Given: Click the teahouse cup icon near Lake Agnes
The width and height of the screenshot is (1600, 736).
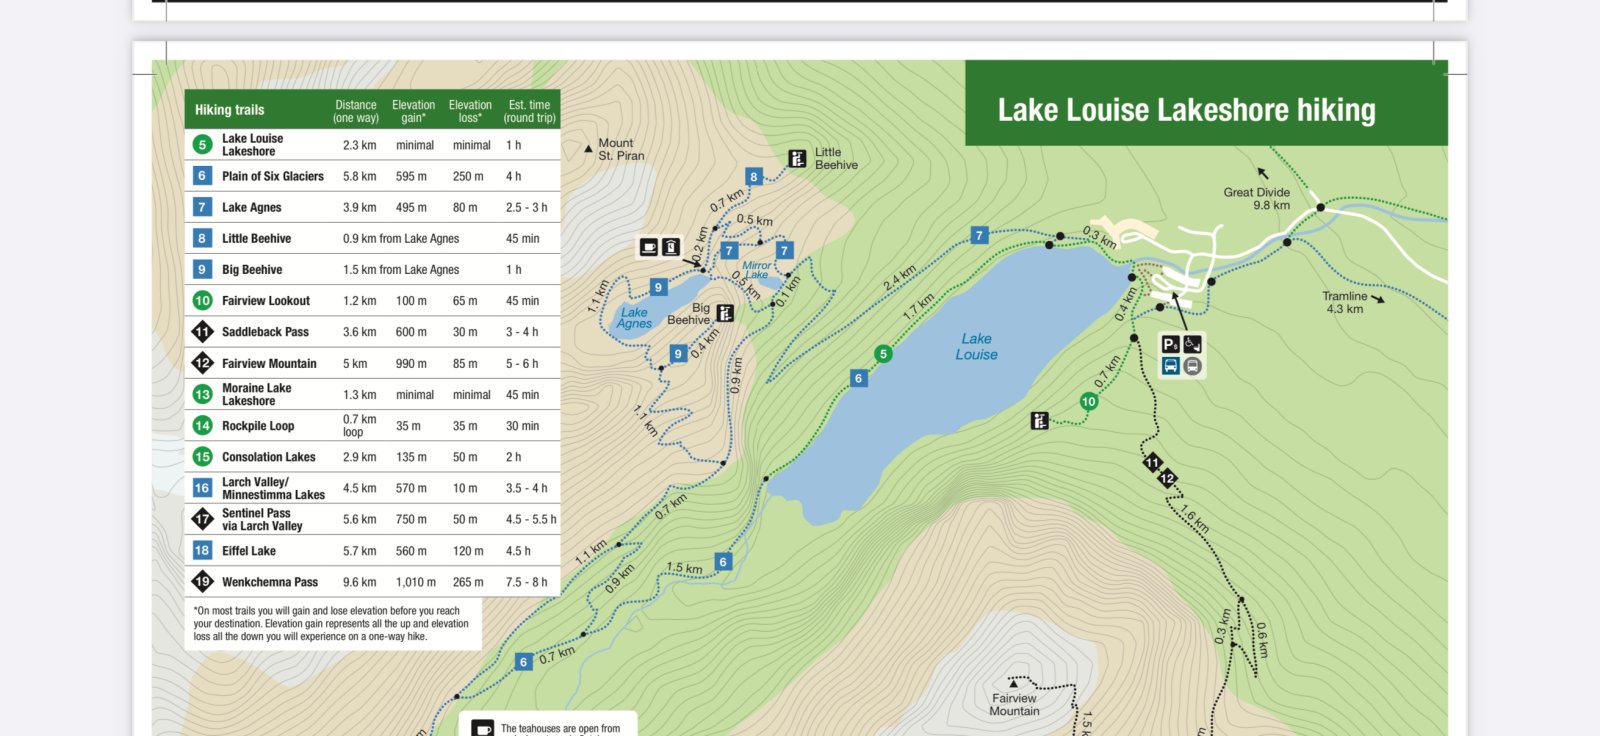Looking at the screenshot, I should click(649, 247).
